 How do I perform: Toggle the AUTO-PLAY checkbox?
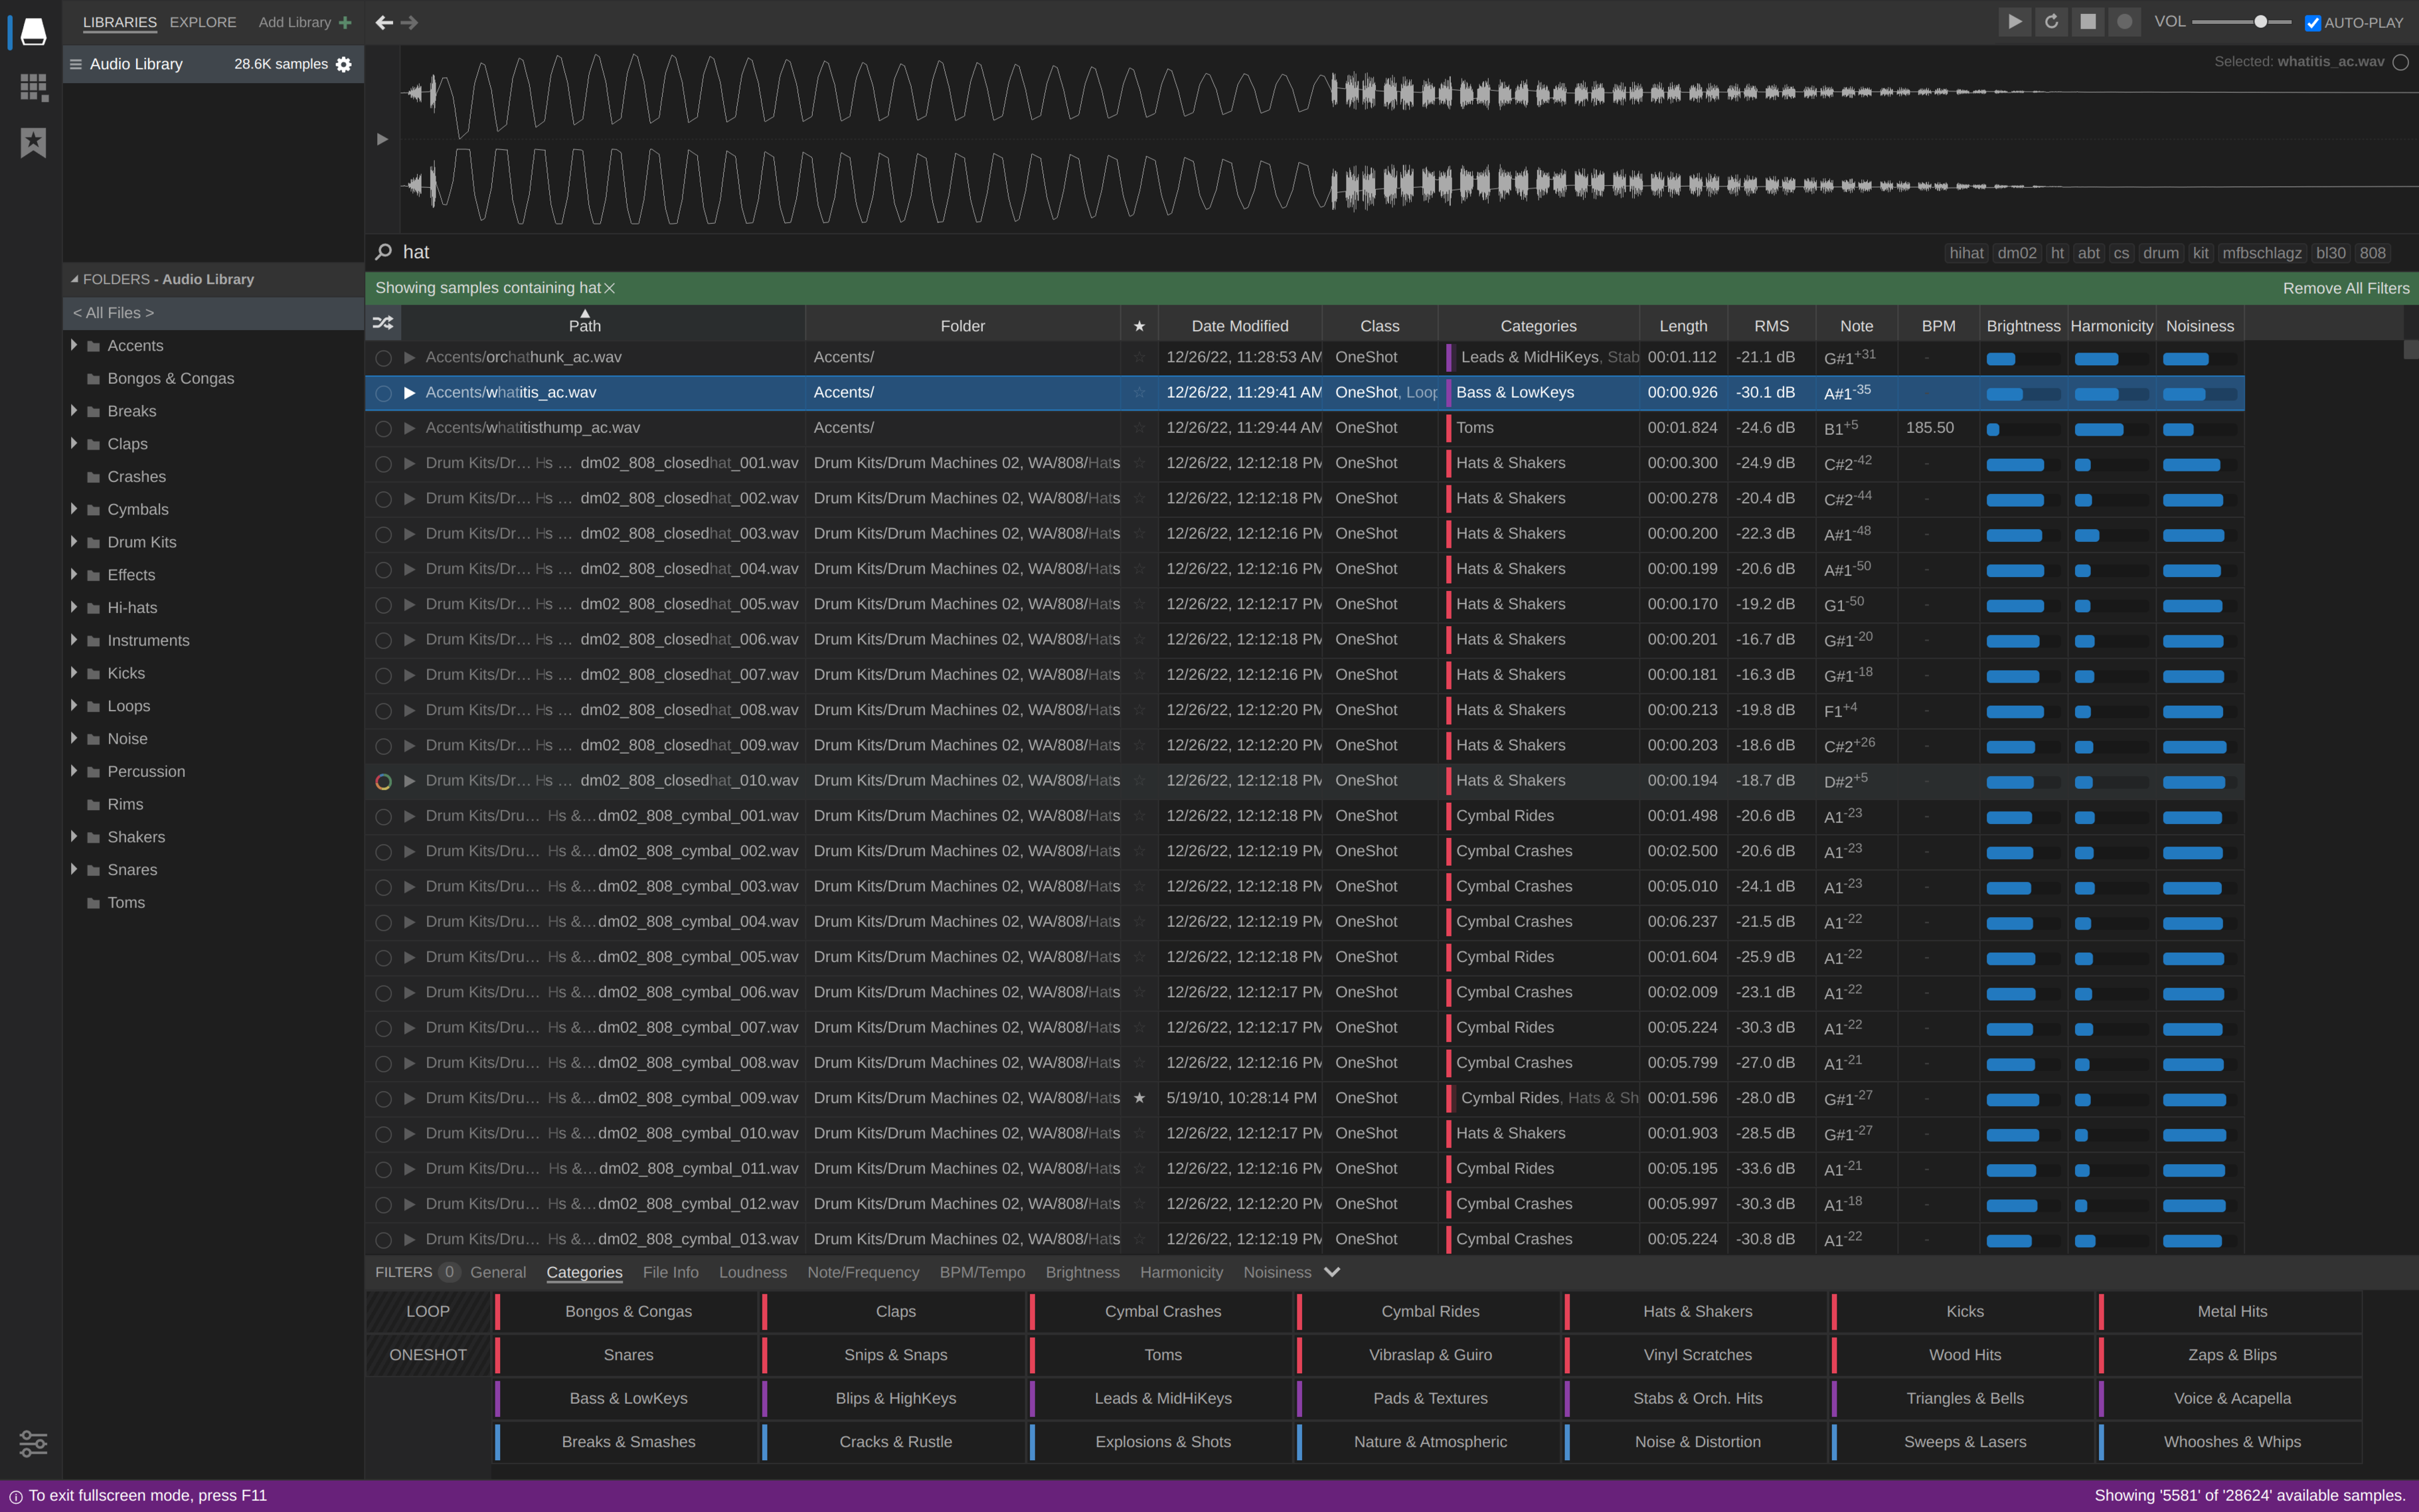click(x=2312, y=23)
